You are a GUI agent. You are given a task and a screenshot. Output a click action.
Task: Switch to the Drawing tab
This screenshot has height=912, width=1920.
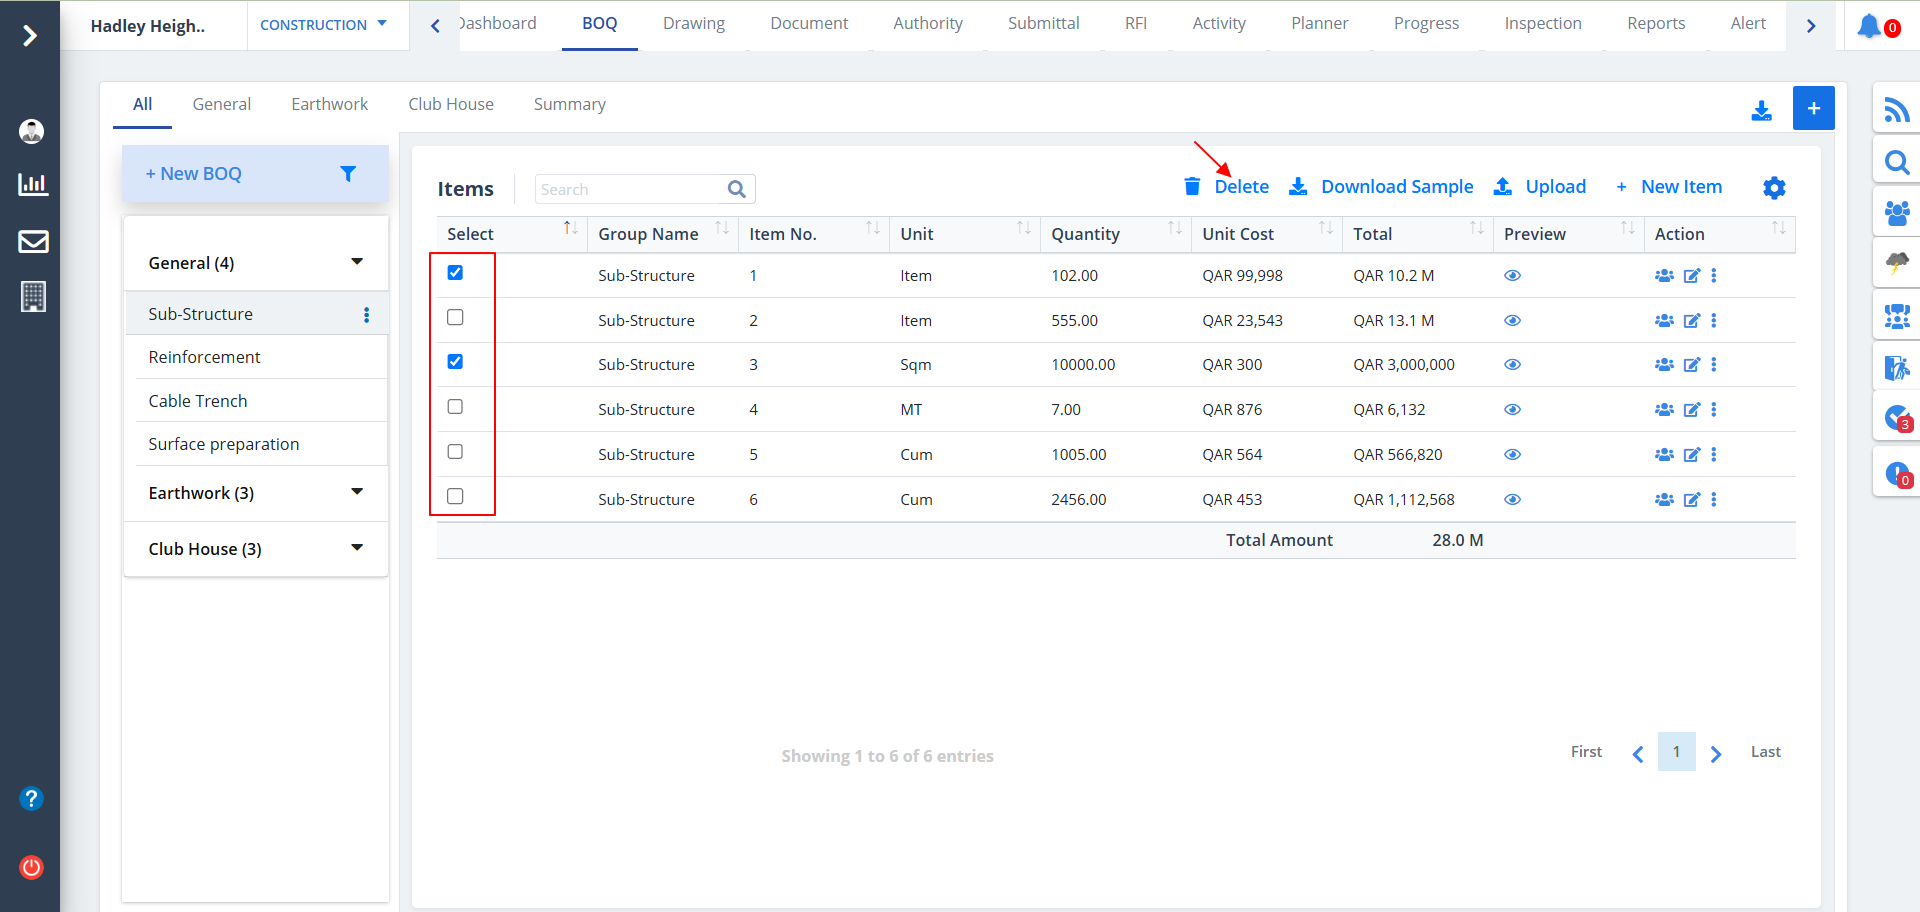click(693, 23)
